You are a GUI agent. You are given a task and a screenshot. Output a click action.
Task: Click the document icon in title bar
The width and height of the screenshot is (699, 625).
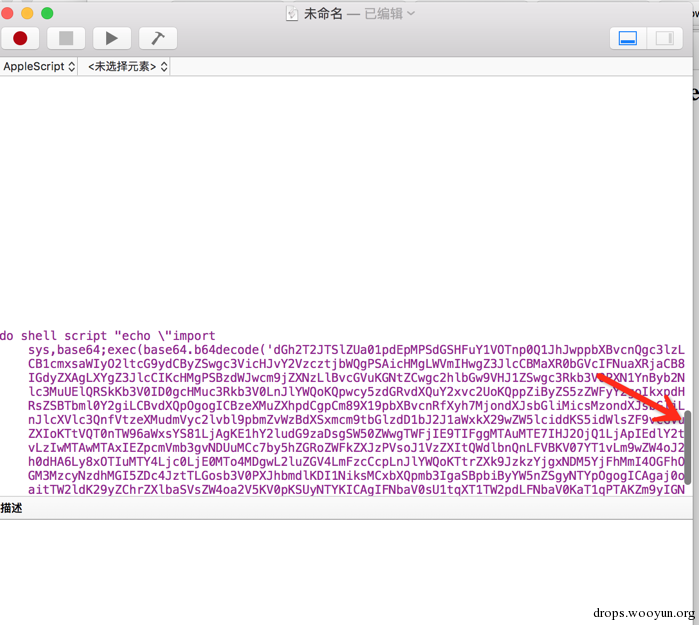292,14
